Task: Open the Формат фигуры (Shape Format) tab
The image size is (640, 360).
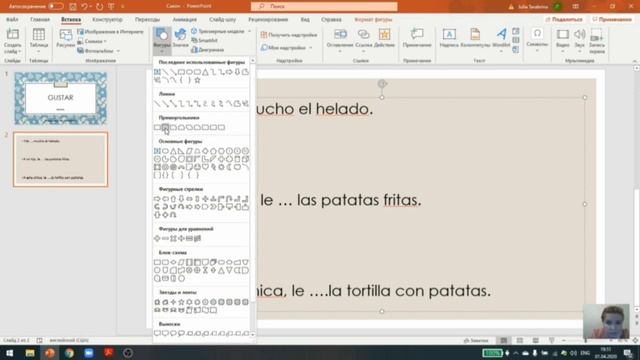Action: point(373,20)
